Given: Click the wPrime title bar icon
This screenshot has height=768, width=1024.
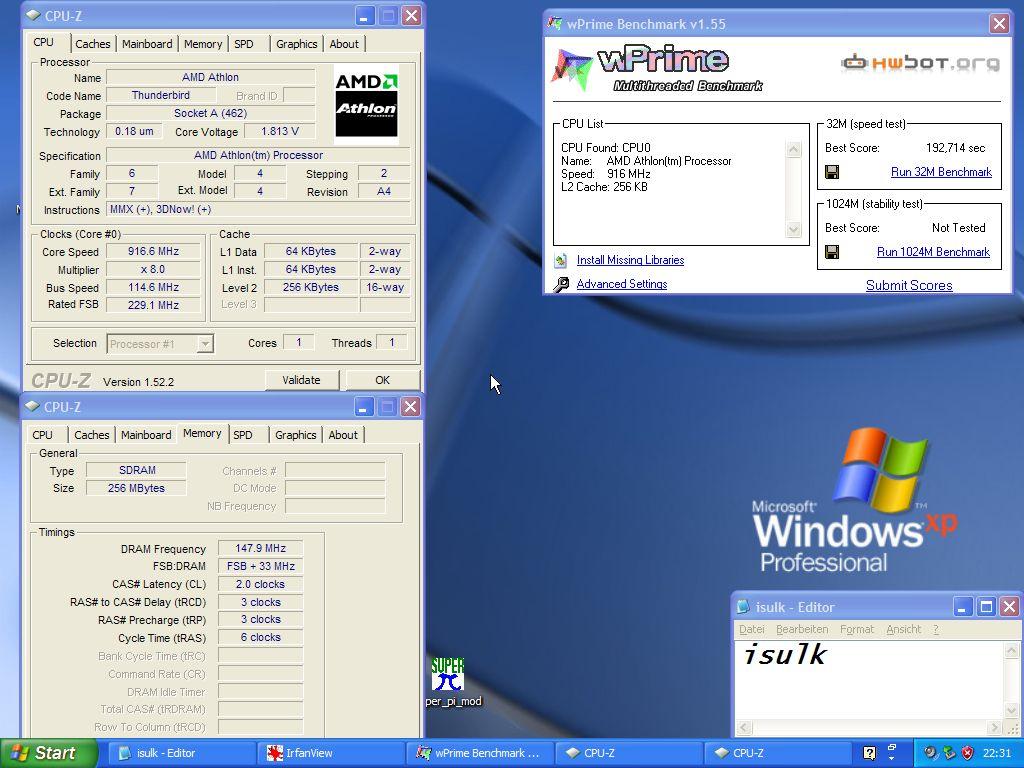Looking at the screenshot, I should [555, 24].
